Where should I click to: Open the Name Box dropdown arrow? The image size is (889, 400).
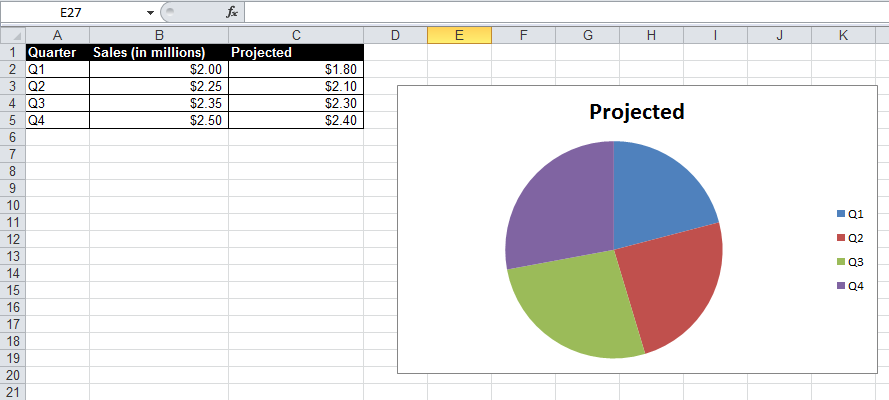(x=150, y=12)
